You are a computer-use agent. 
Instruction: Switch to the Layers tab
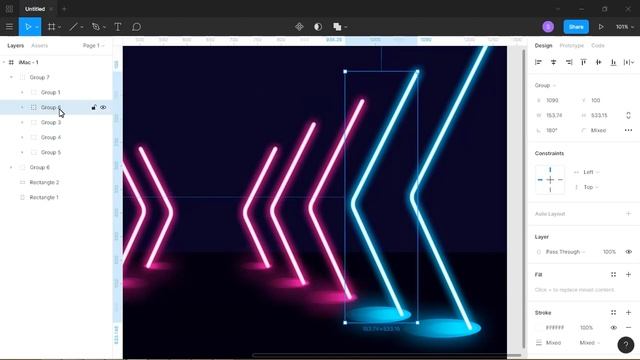[16, 46]
